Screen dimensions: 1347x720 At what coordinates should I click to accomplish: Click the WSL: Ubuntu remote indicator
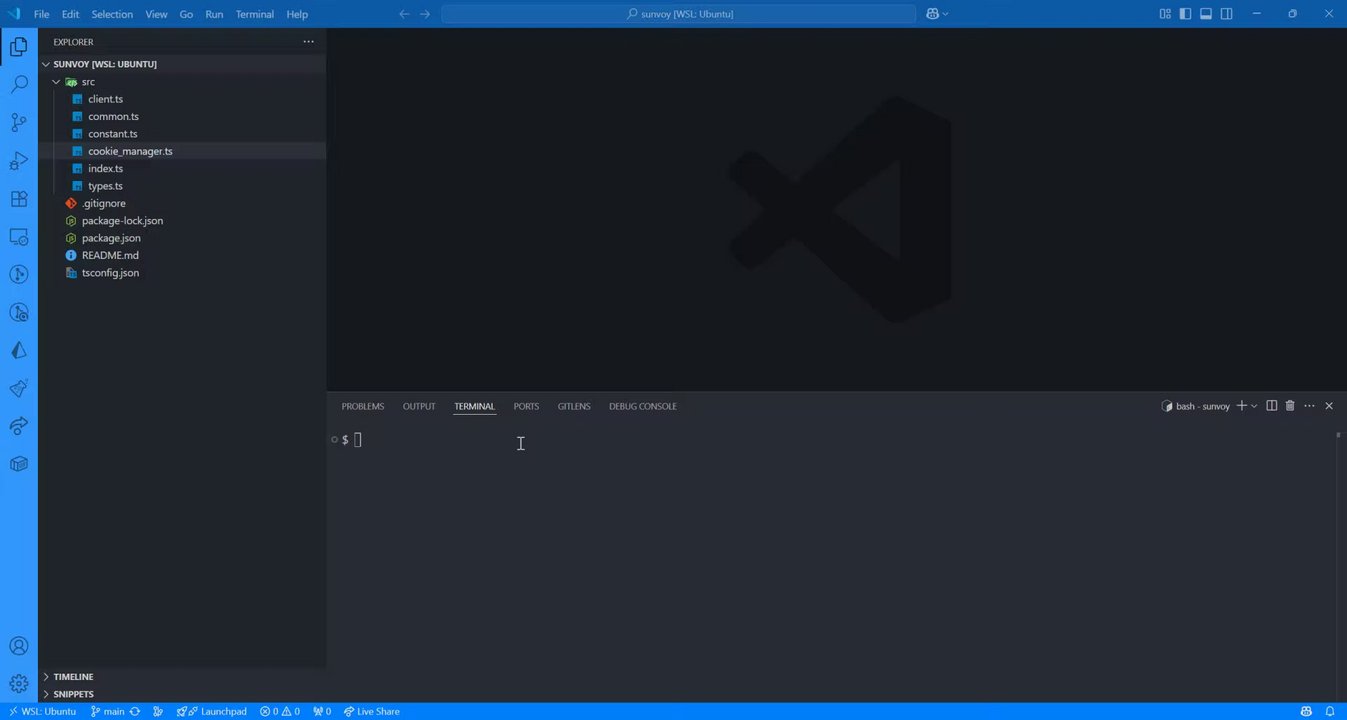[x=42, y=711]
